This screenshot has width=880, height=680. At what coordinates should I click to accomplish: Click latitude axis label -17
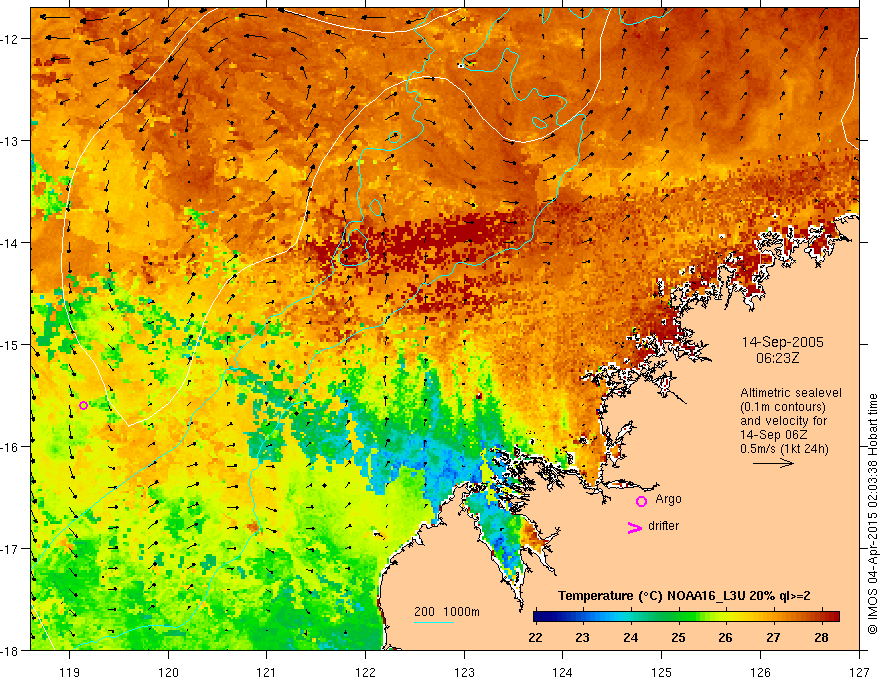pos(10,549)
